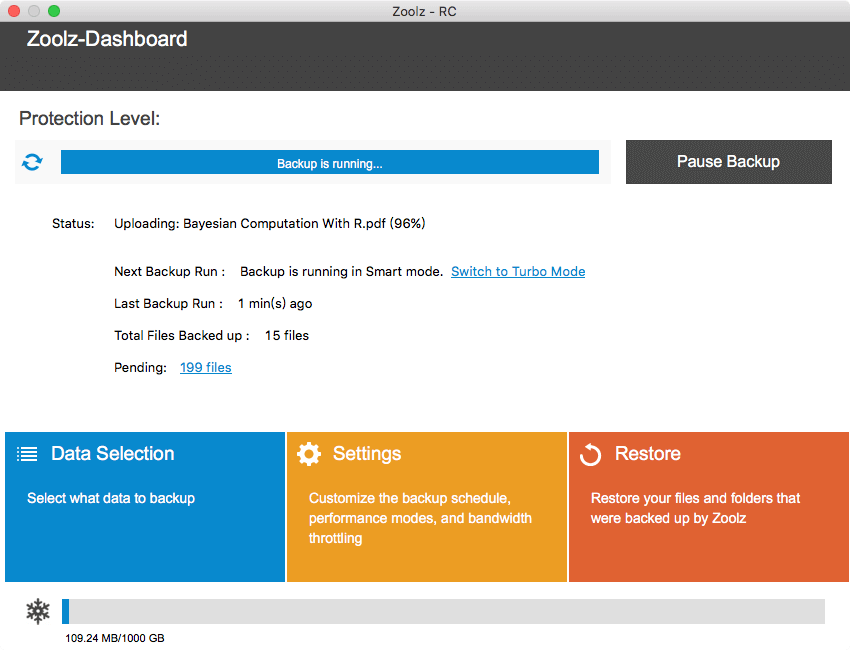Click the Settings gear icon
The width and height of the screenshot is (850, 650).
309,454
